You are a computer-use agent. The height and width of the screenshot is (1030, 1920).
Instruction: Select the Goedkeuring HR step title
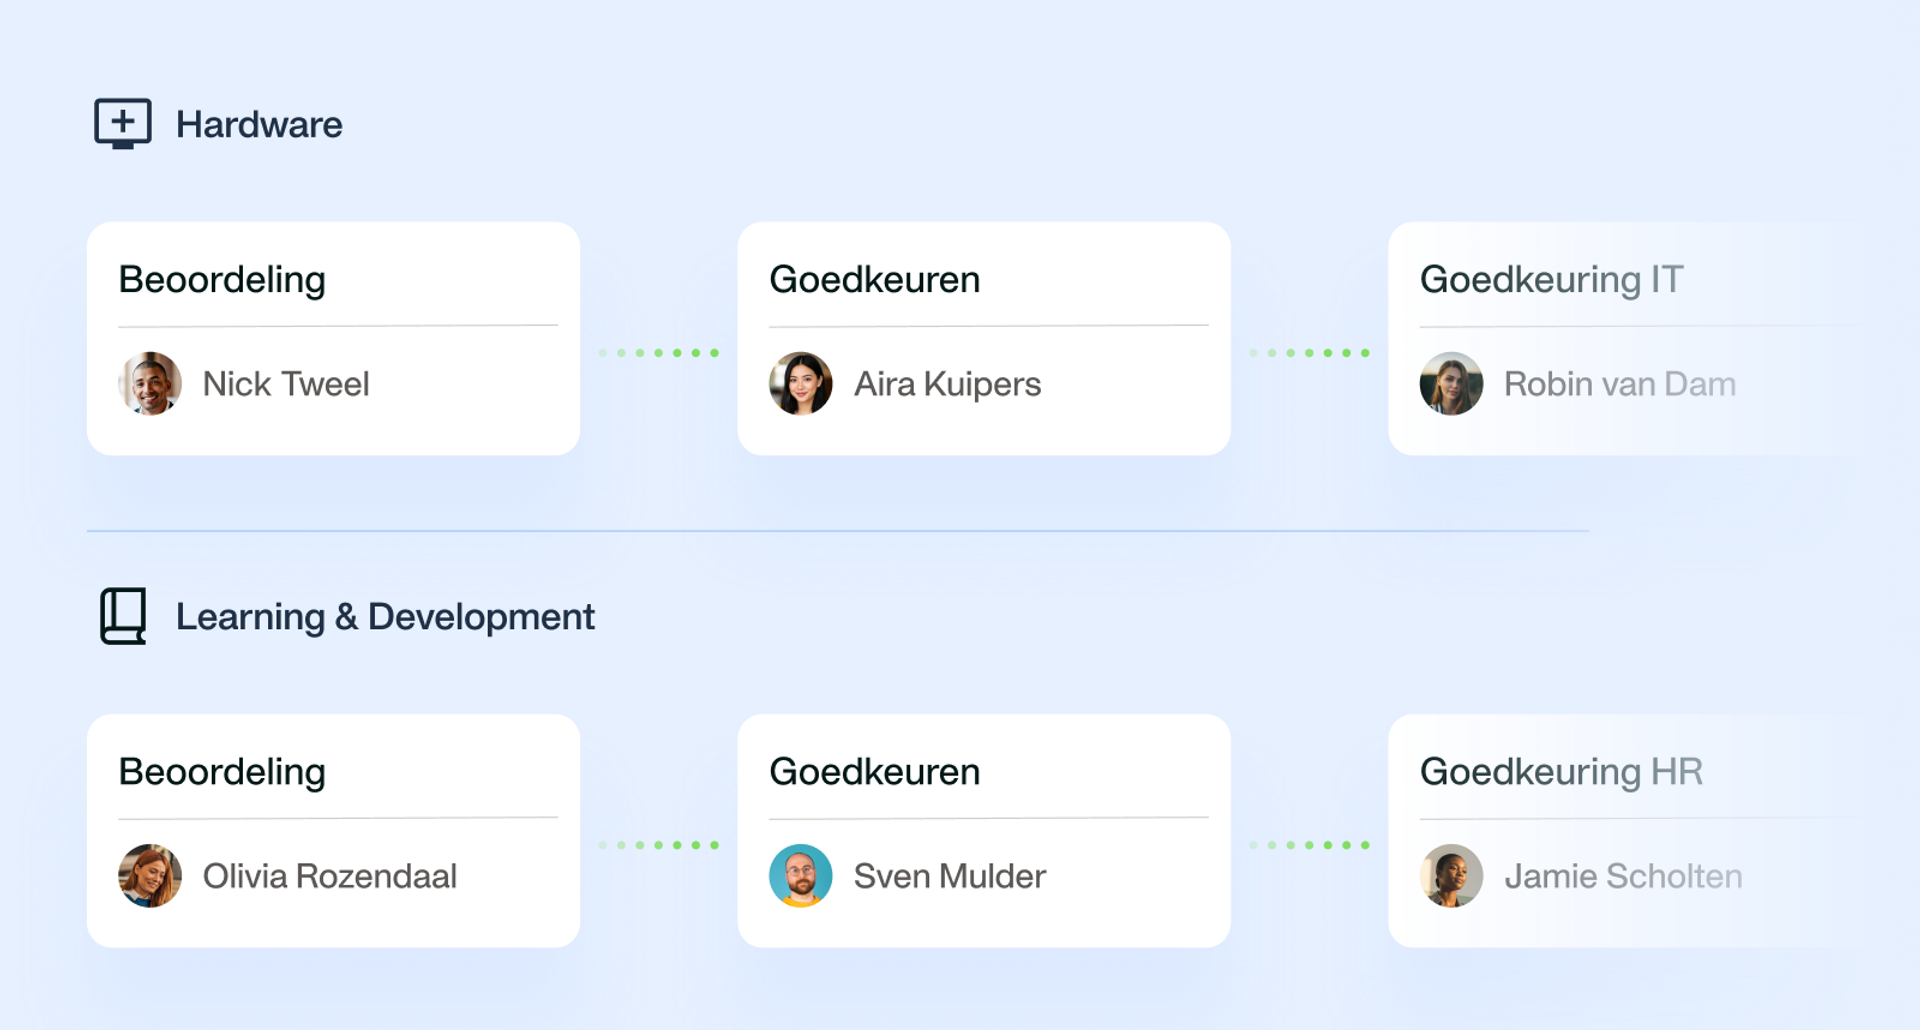pyautogui.click(x=1561, y=772)
